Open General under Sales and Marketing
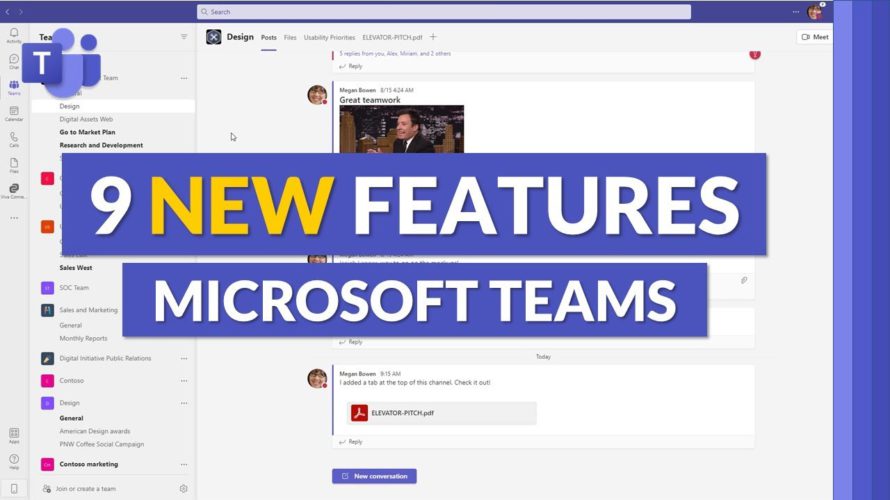 [x=70, y=325]
